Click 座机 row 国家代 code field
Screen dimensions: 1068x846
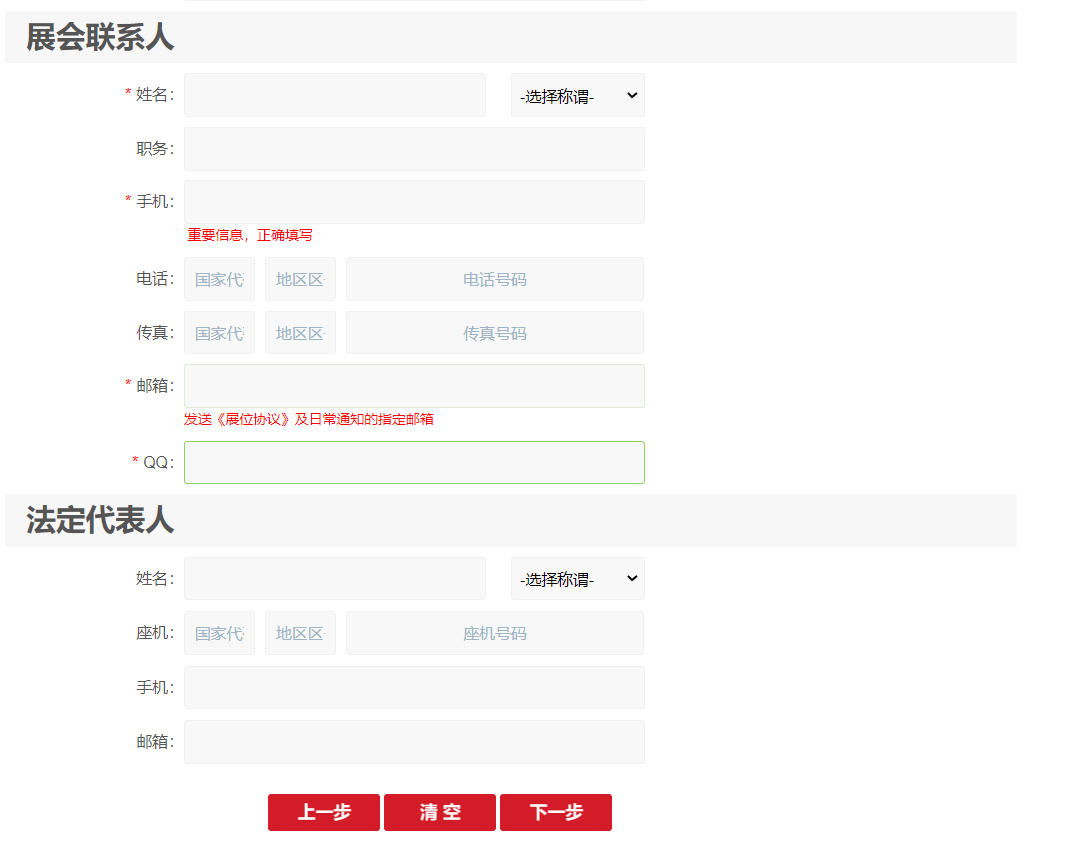[x=219, y=633]
